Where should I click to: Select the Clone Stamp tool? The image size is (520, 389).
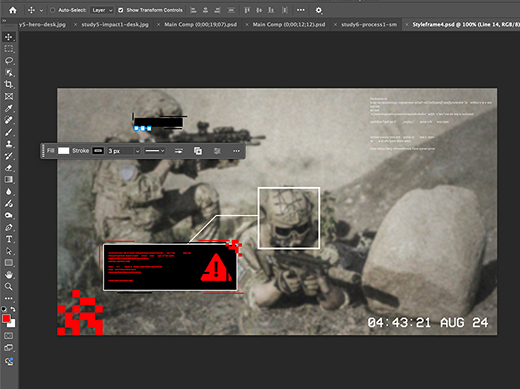point(9,144)
